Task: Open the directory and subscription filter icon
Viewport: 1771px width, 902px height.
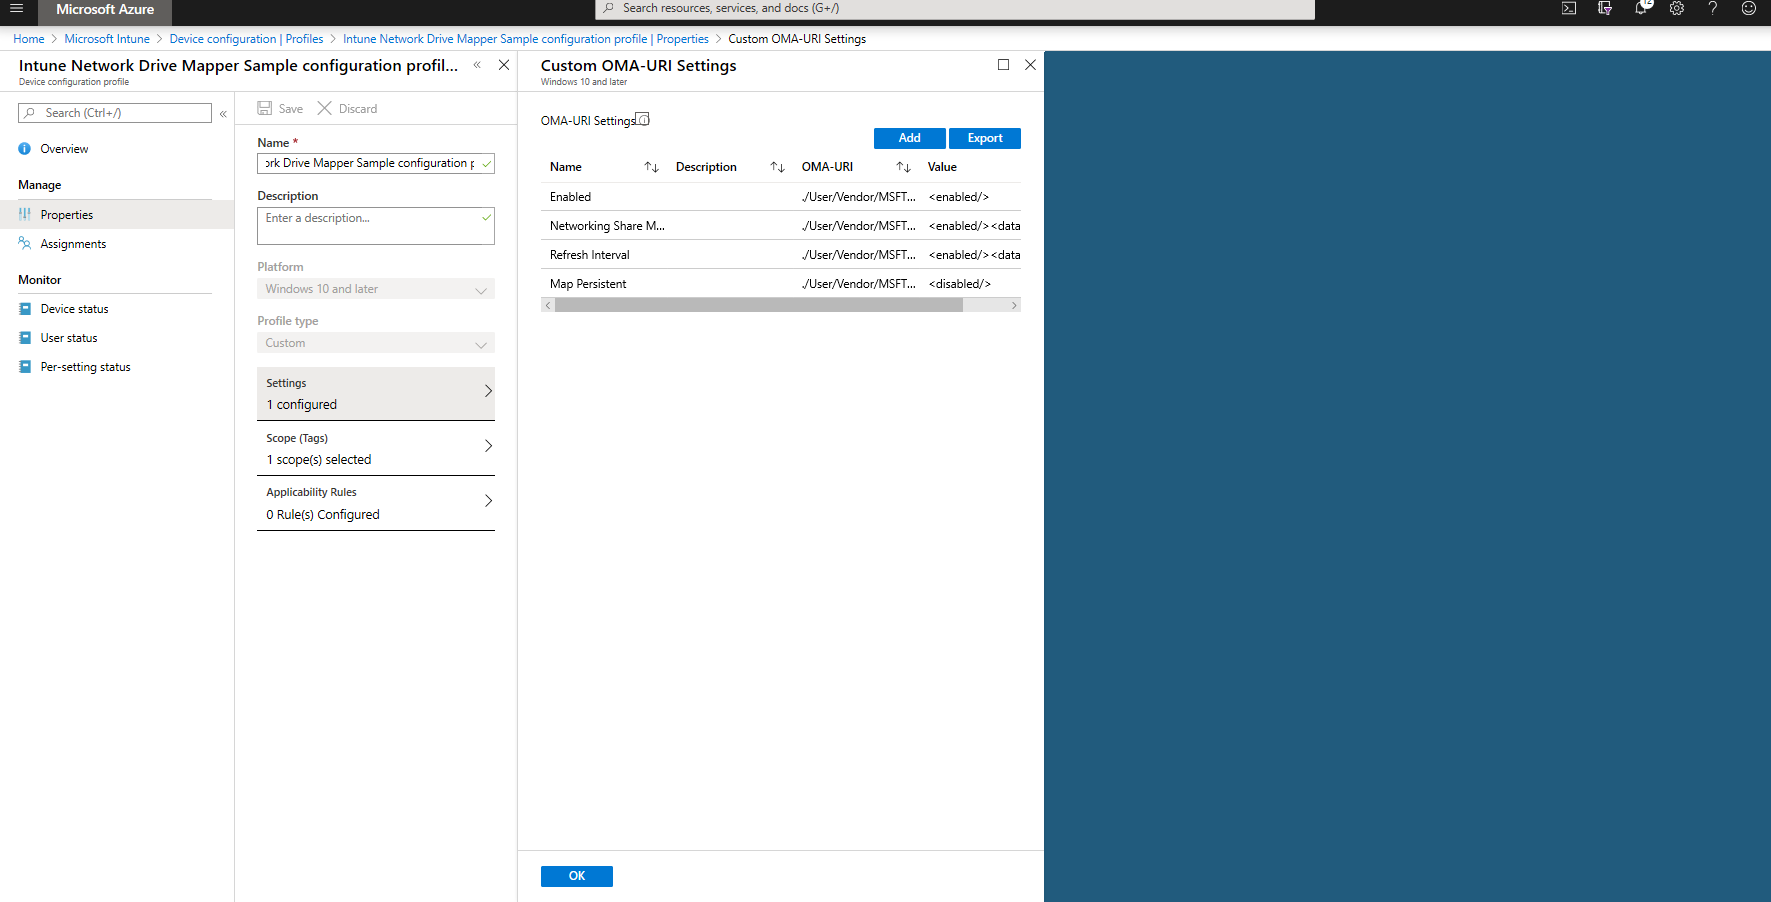Action: click(1605, 9)
